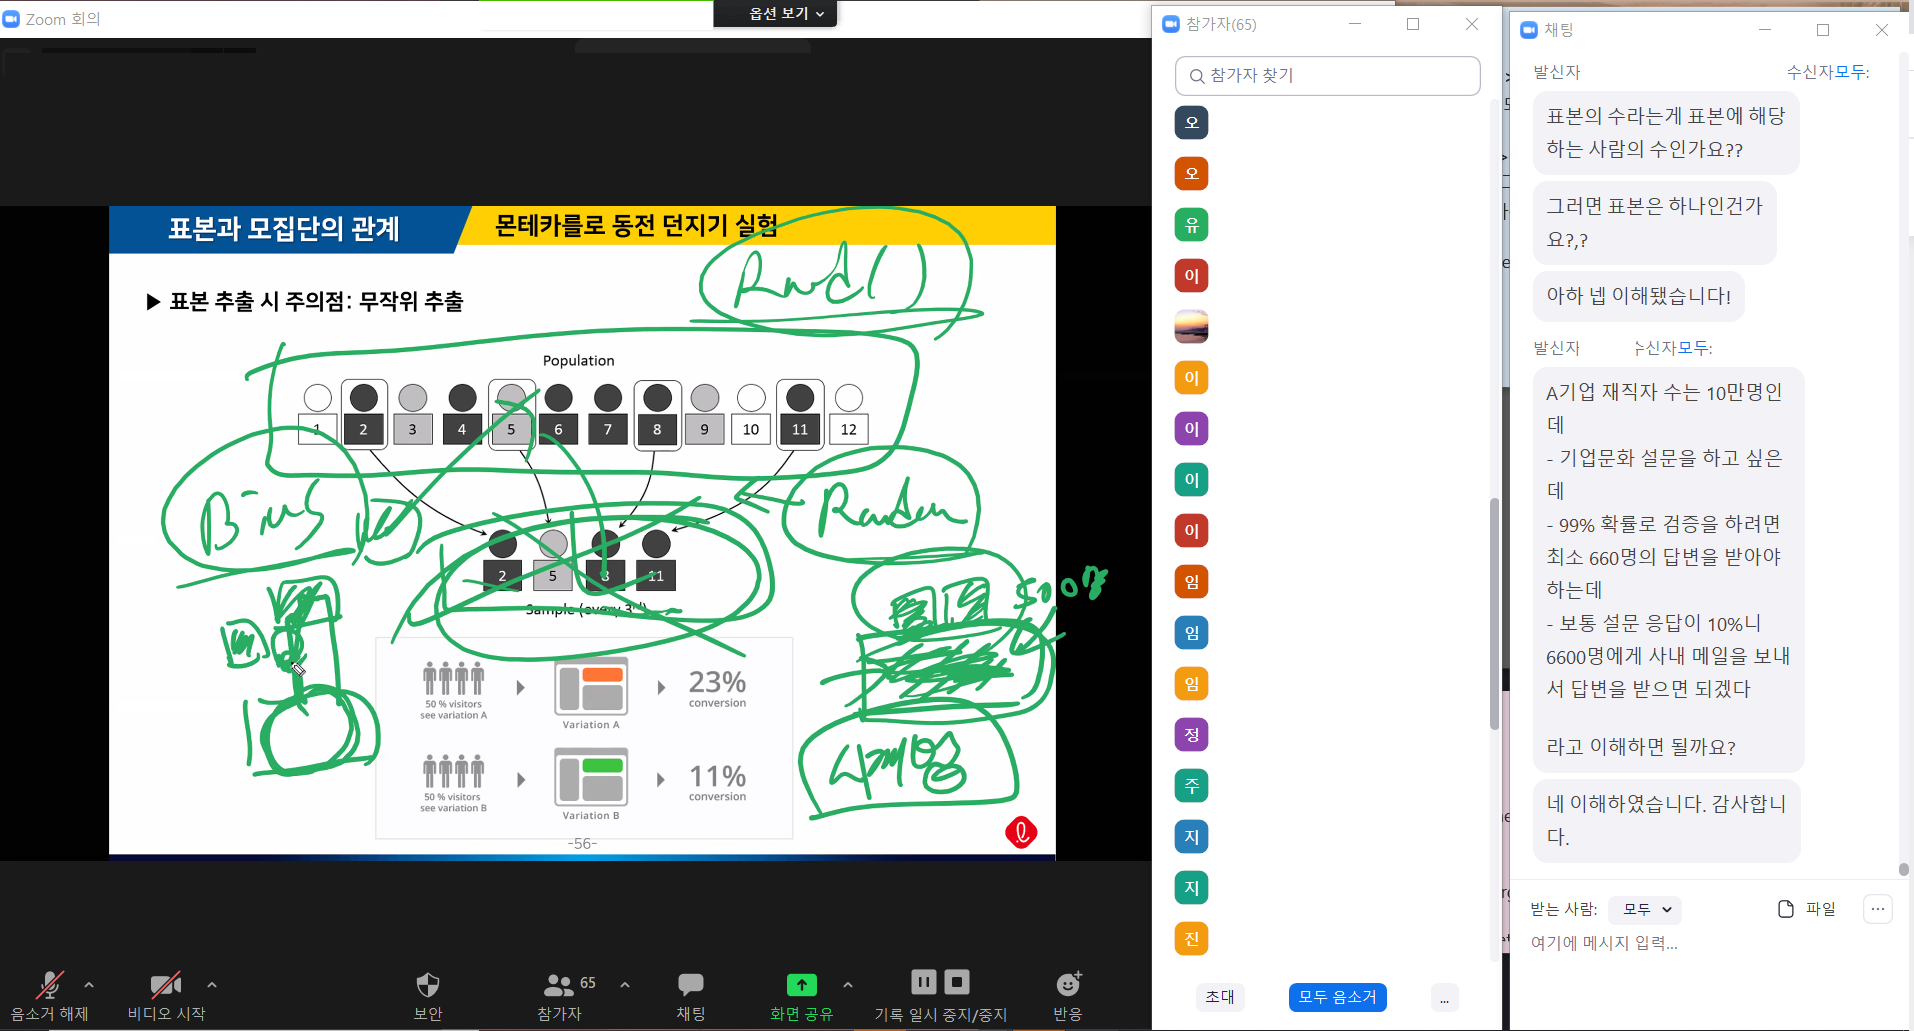The image size is (1914, 1031).
Task: Unmute microphone using 음소거 해제
Action: pyautogui.click(x=49, y=986)
